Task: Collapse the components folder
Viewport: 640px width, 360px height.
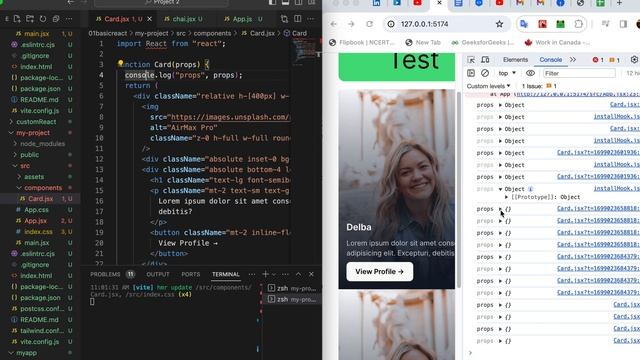Action: (x=43, y=188)
